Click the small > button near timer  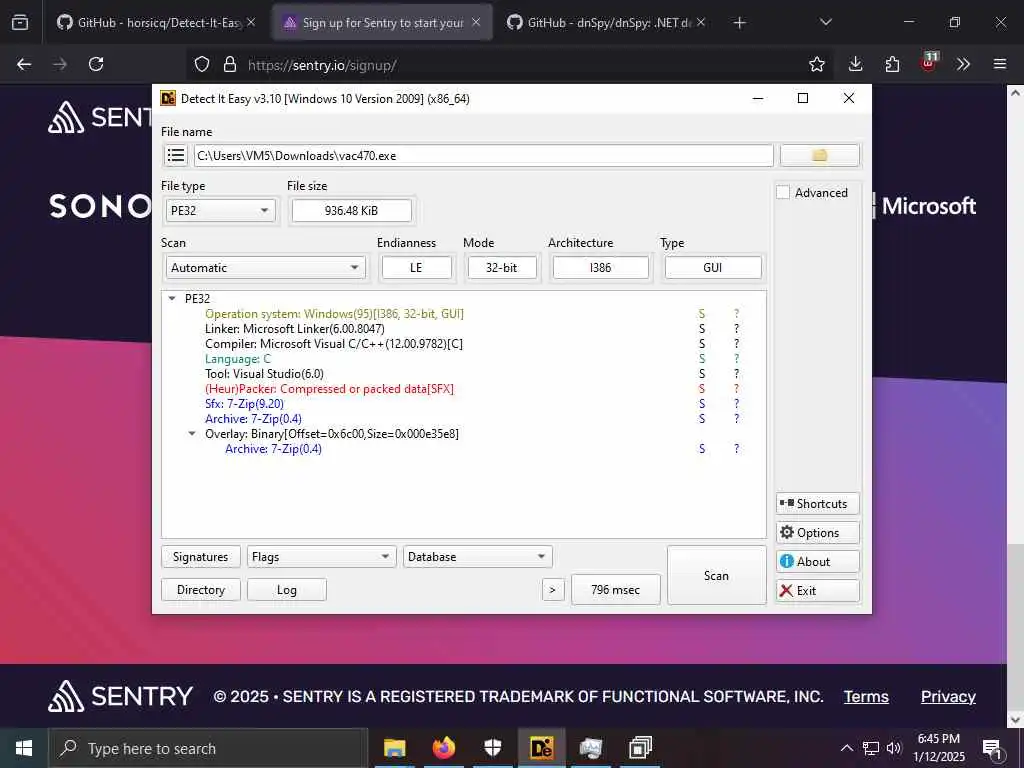pos(552,590)
